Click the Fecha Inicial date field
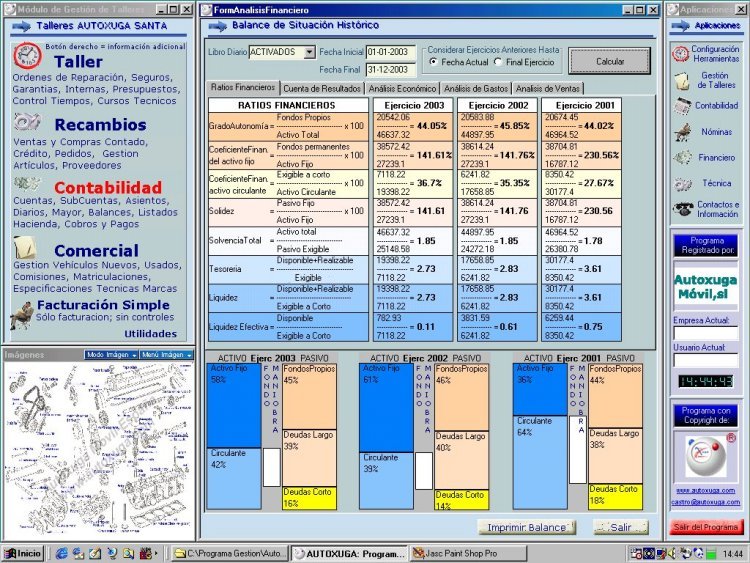Screen dimensions: 750x563 click(391, 52)
